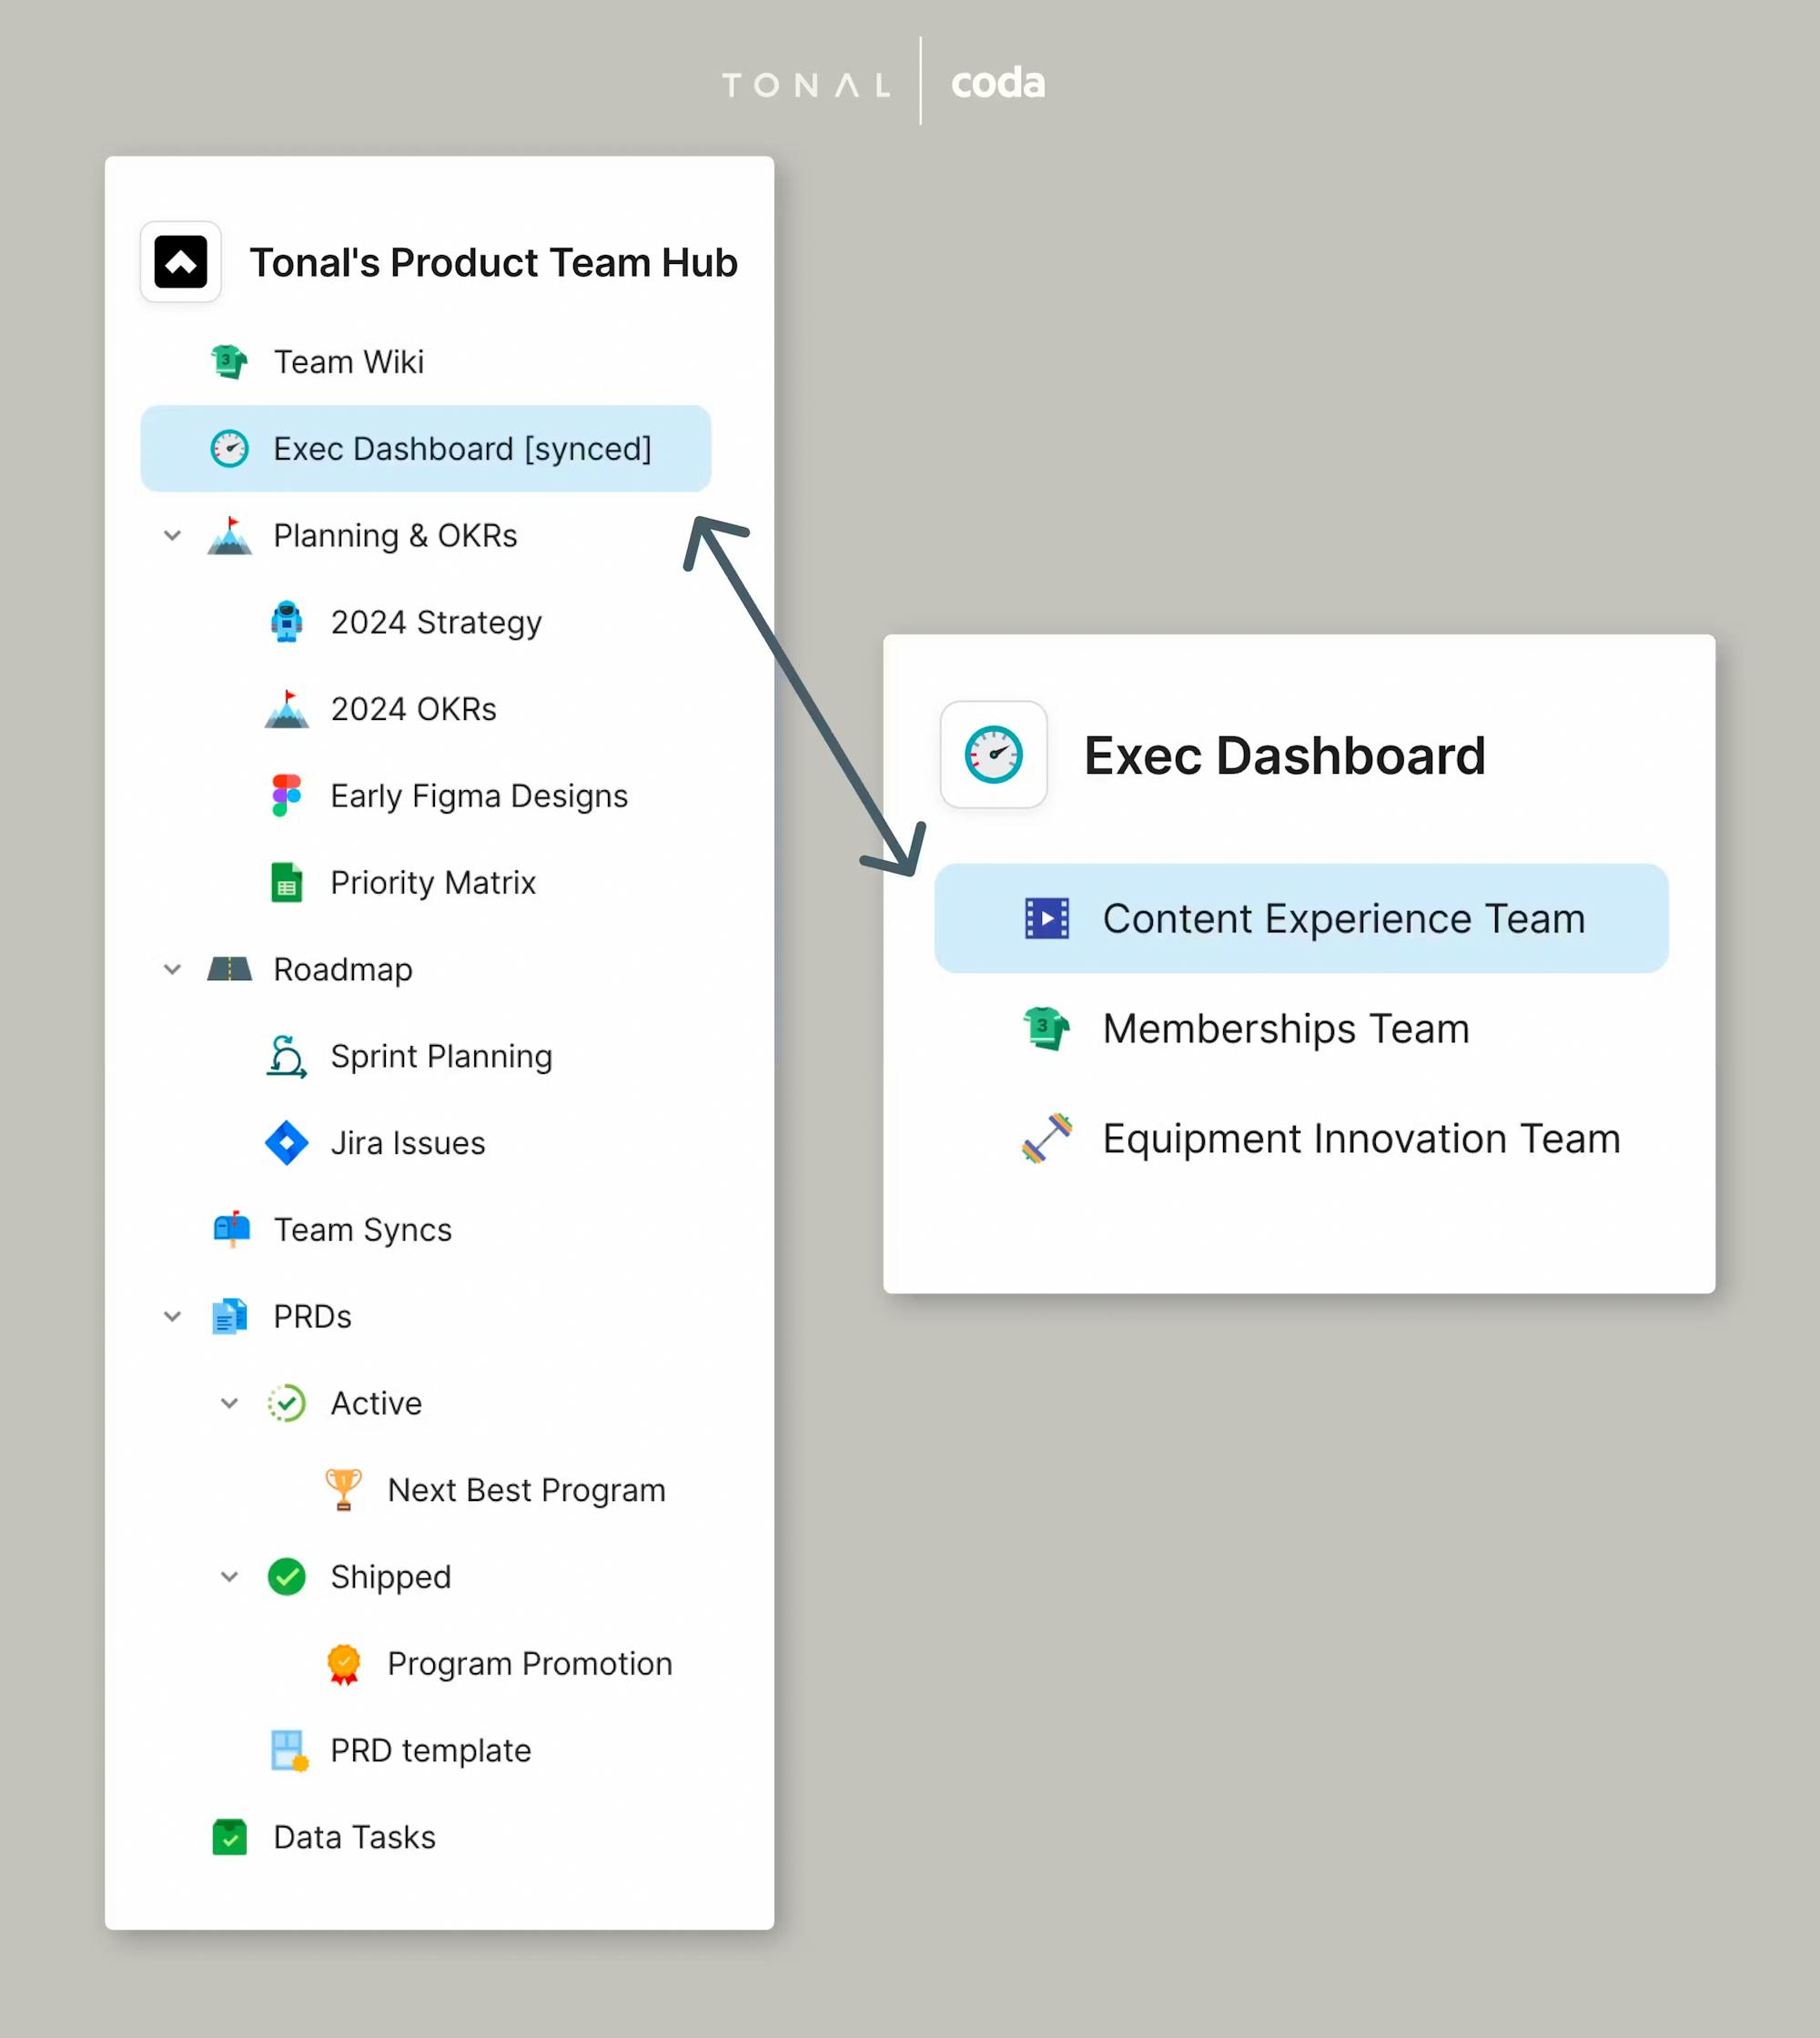Image resolution: width=1820 pixels, height=2038 pixels.
Task: Click the Tonal logo icon in hub header
Action: click(180, 262)
